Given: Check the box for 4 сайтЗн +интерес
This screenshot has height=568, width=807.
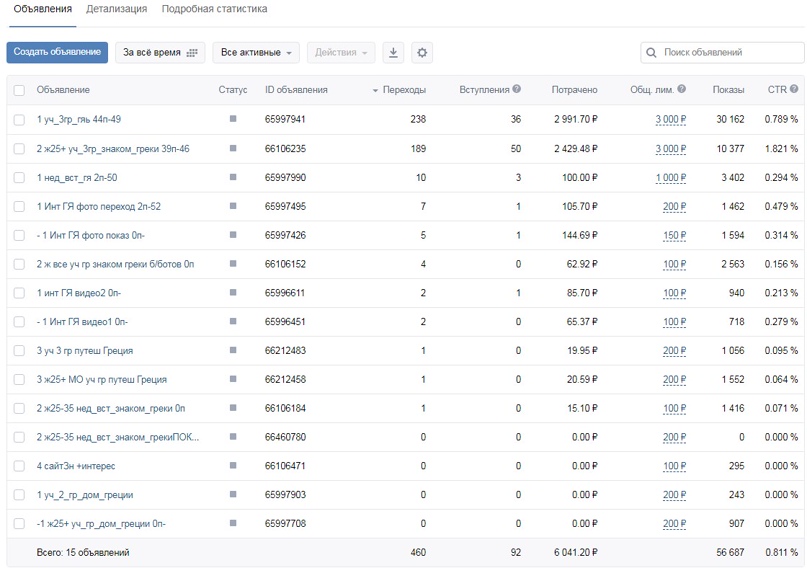Looking at the screenshot, I should [x=19, y=466].
